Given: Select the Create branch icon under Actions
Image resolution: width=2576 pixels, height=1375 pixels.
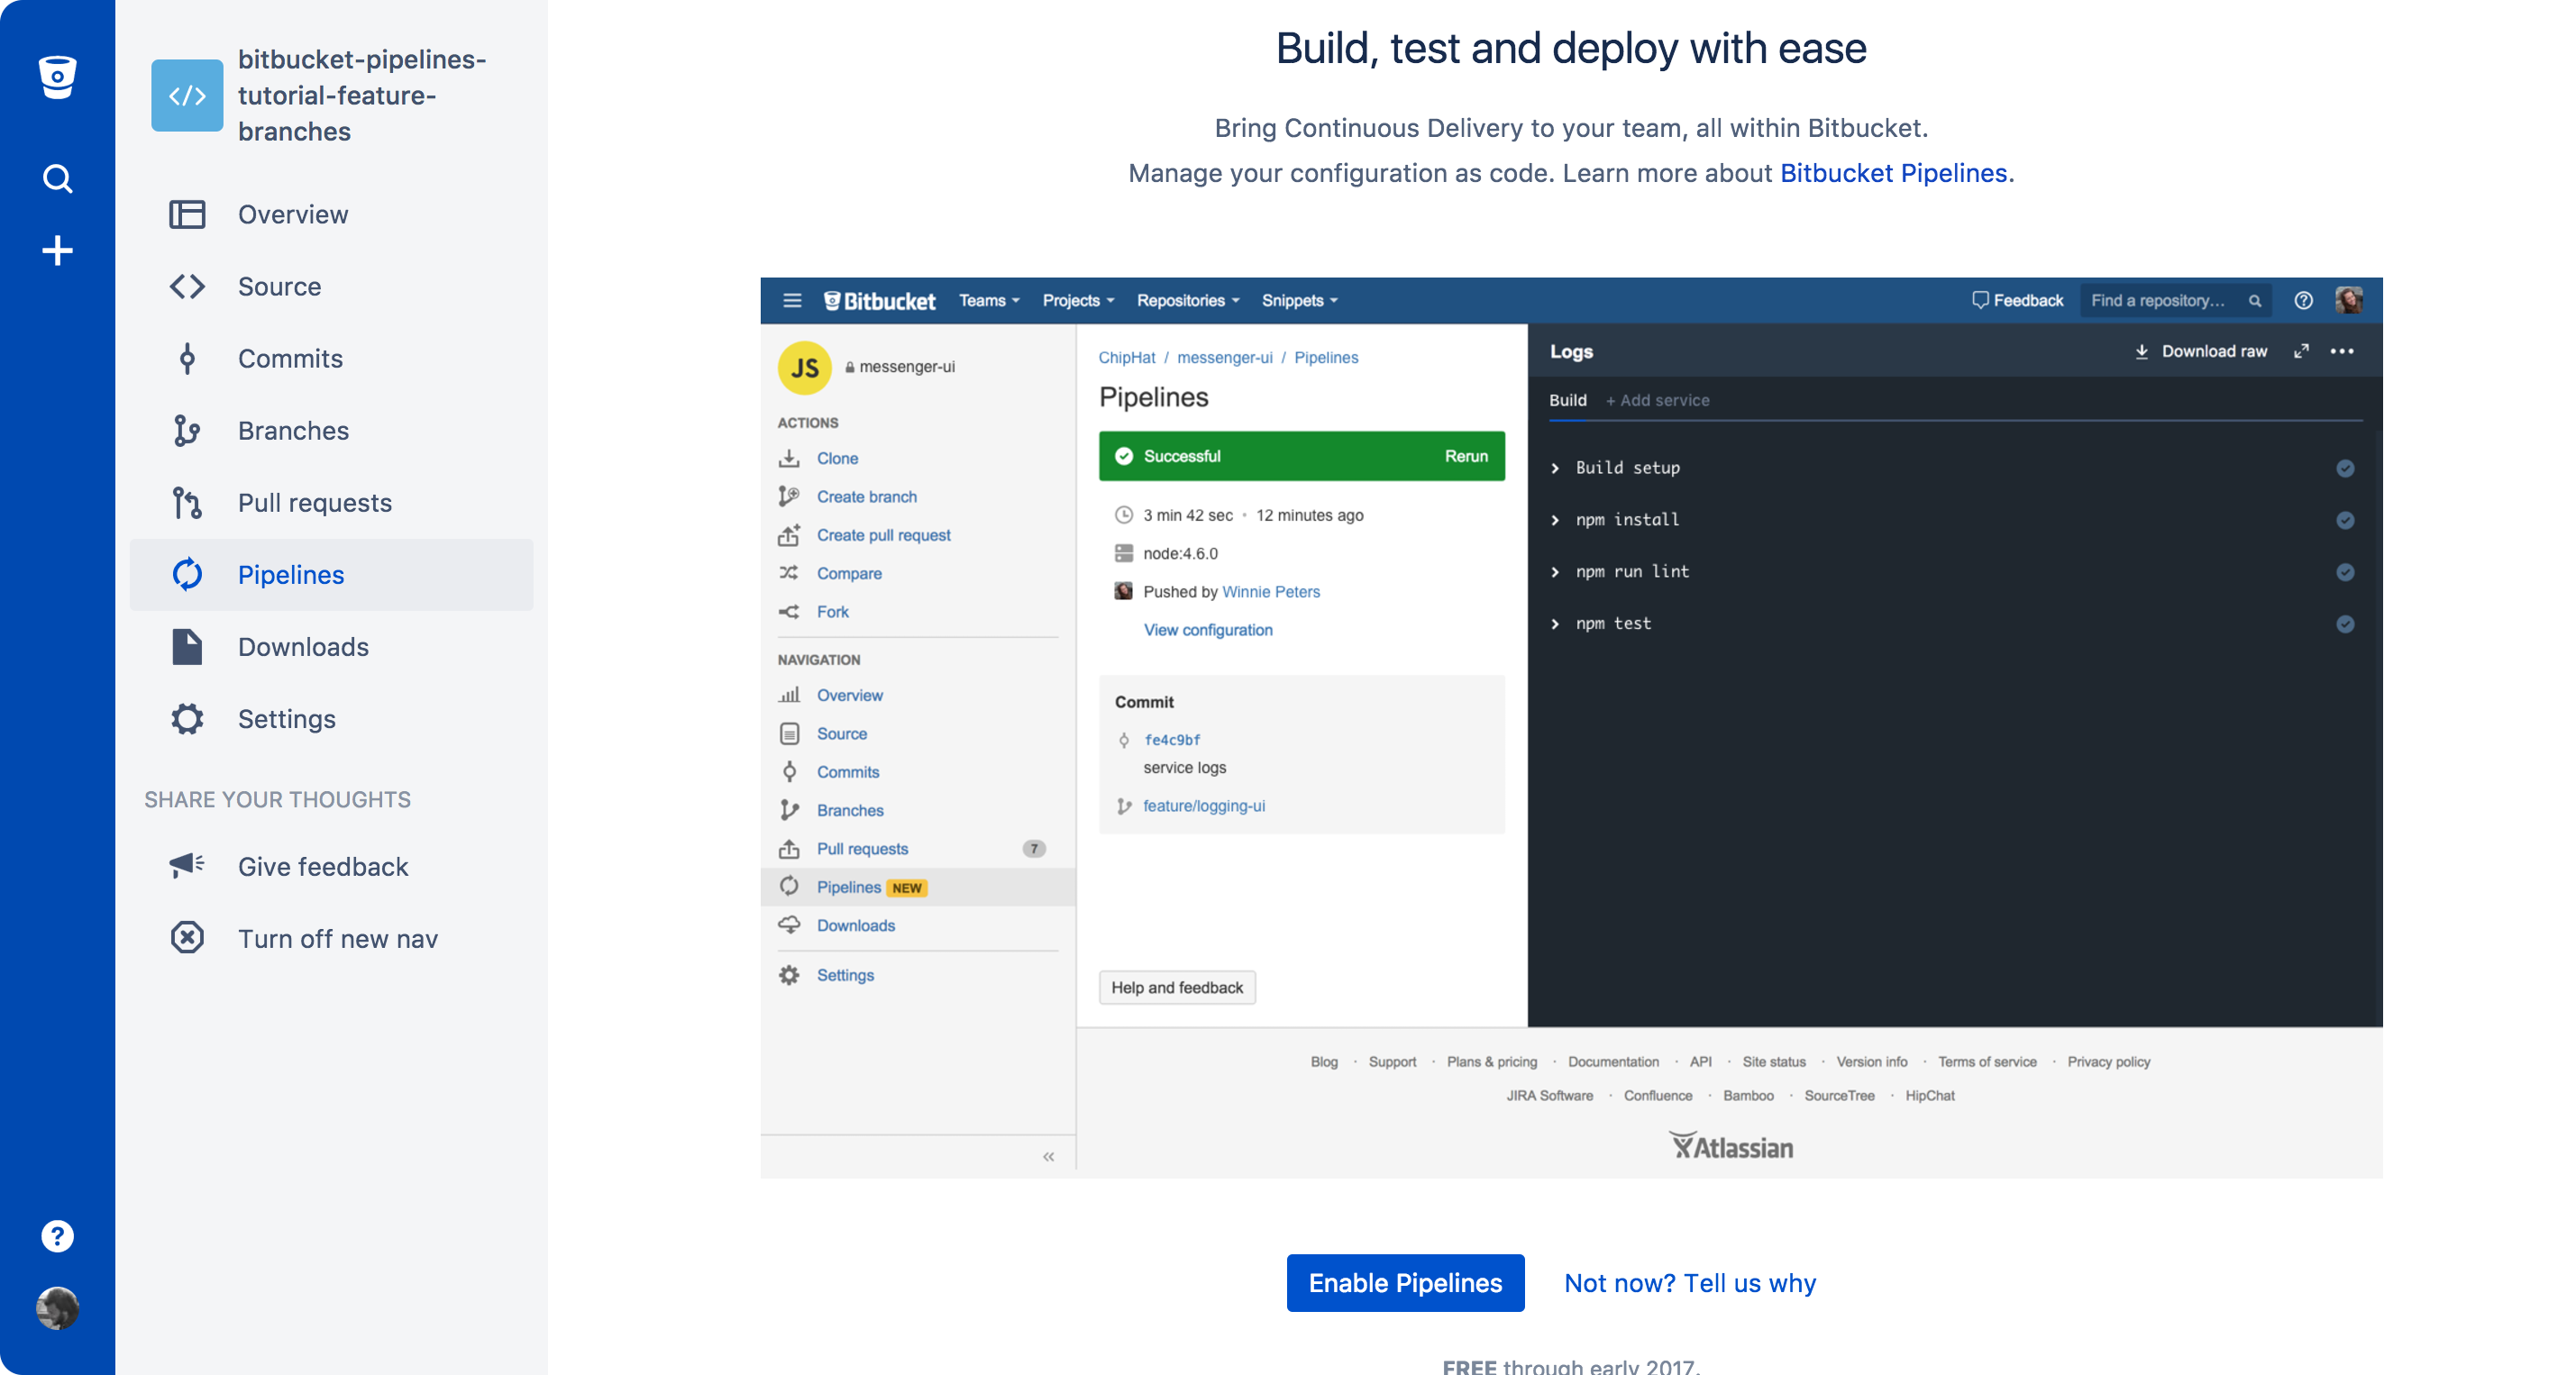Looking at the screenshot, I should 789,496.
